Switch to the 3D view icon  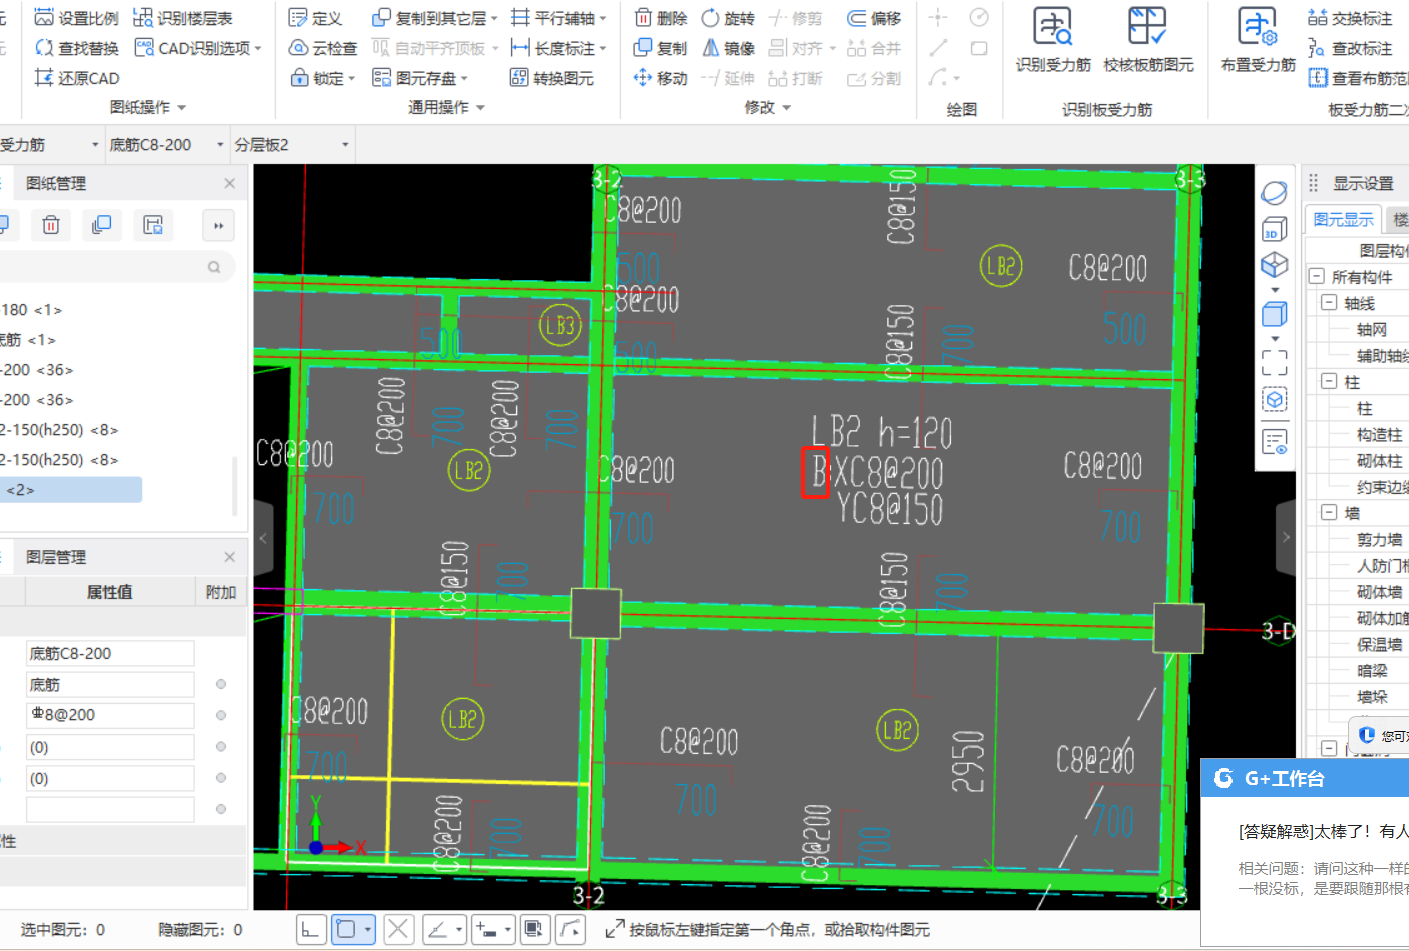1274,229
